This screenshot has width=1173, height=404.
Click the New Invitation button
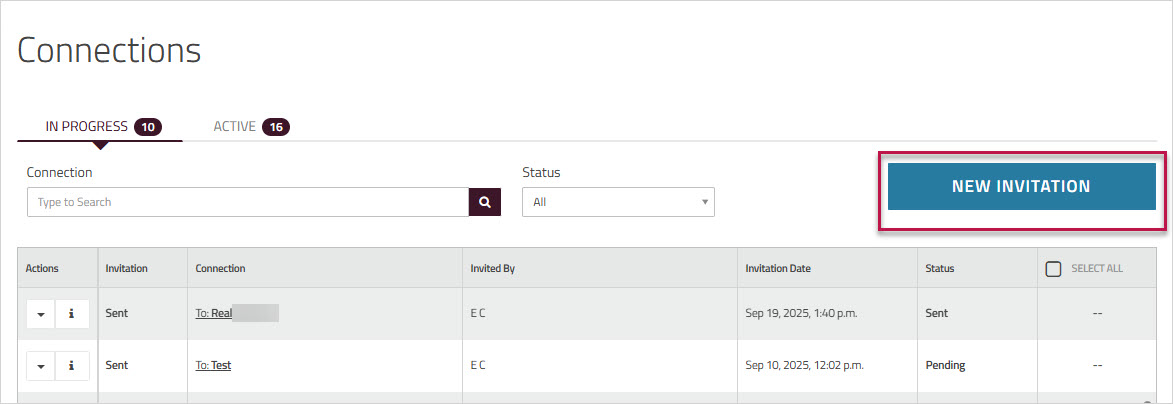[1021, 187]
